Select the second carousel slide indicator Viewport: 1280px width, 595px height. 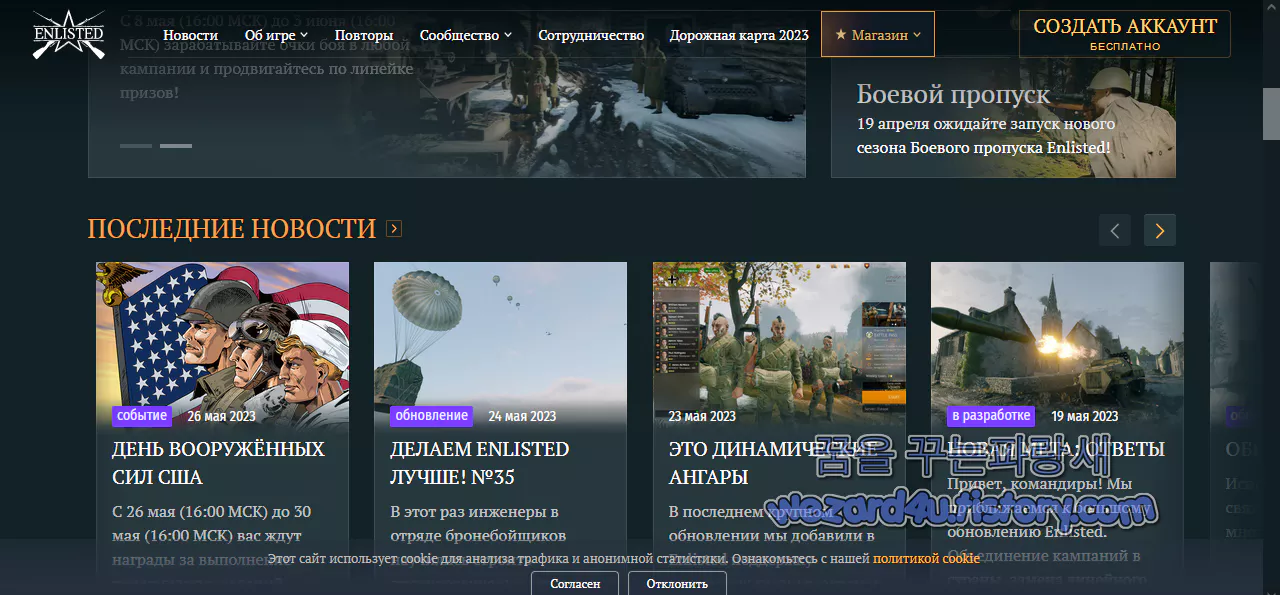tap(176, 146)
